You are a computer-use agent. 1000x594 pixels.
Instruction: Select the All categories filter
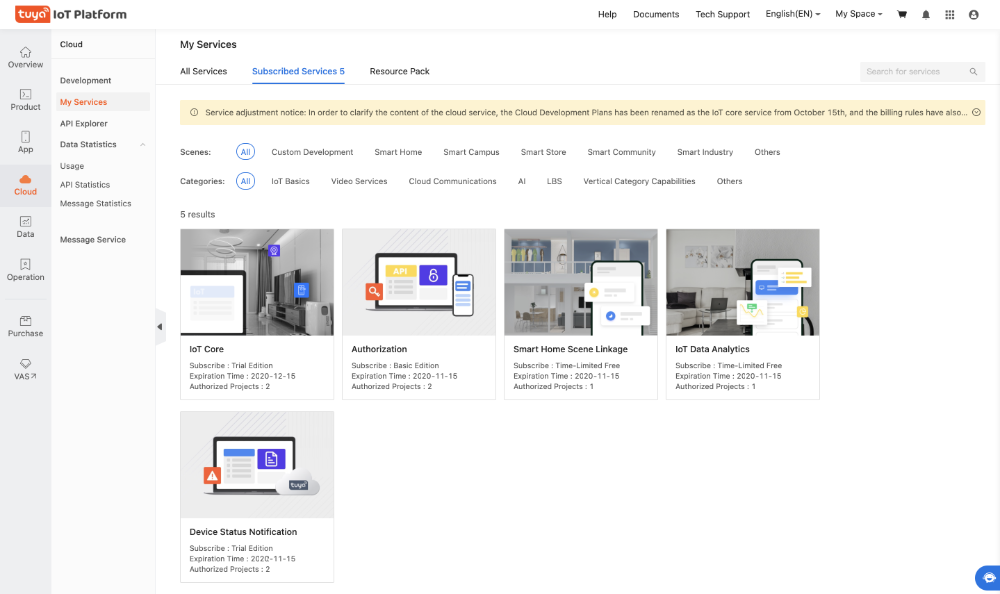pos(246,181)
